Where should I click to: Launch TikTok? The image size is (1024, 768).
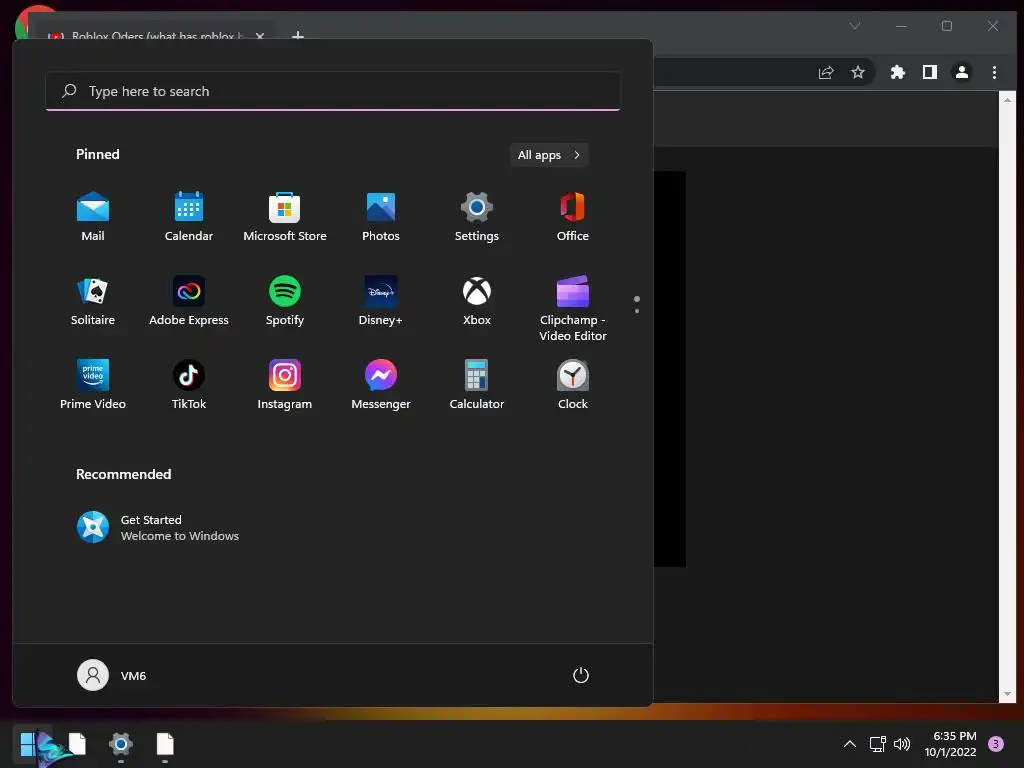(189, 385)
